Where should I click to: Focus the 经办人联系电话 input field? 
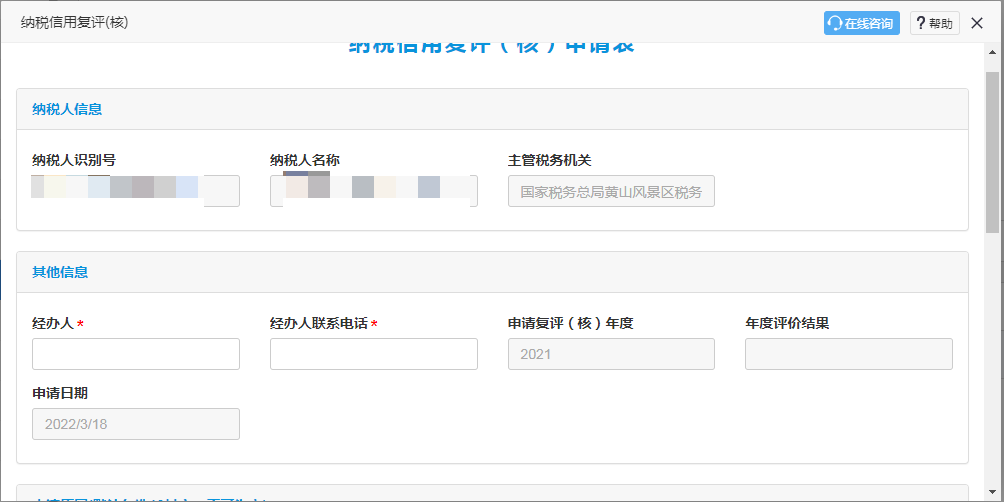[x=374, y=354]
